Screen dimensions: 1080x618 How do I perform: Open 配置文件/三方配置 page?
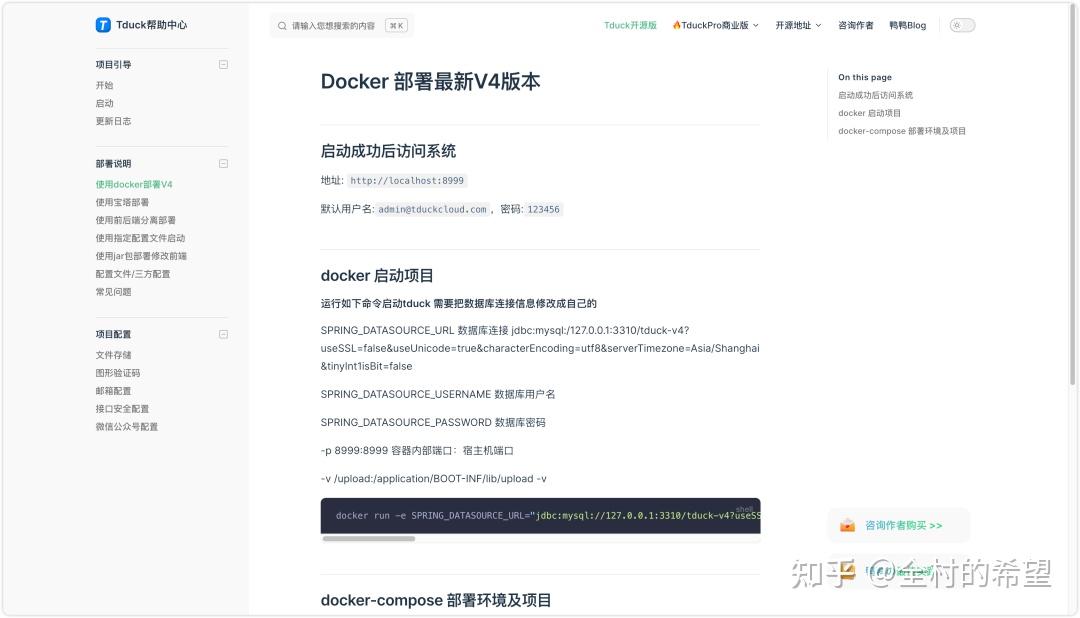[133, 274]
